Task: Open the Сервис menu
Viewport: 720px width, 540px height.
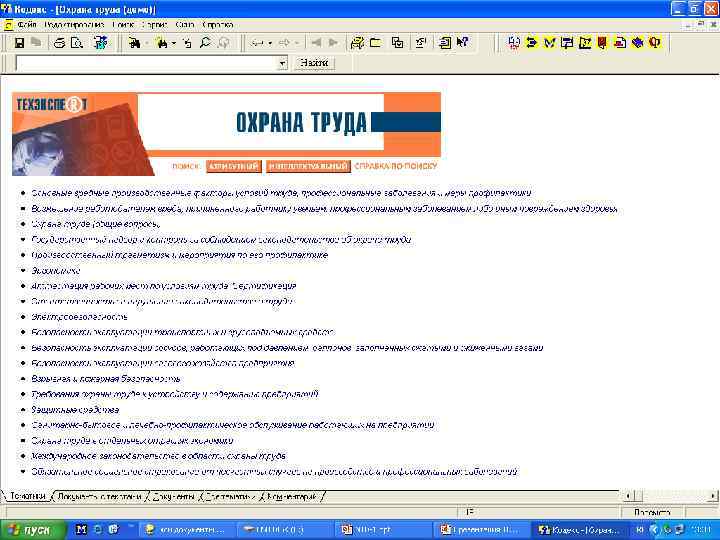Action: pyautogui.click(x=154, y=25)
